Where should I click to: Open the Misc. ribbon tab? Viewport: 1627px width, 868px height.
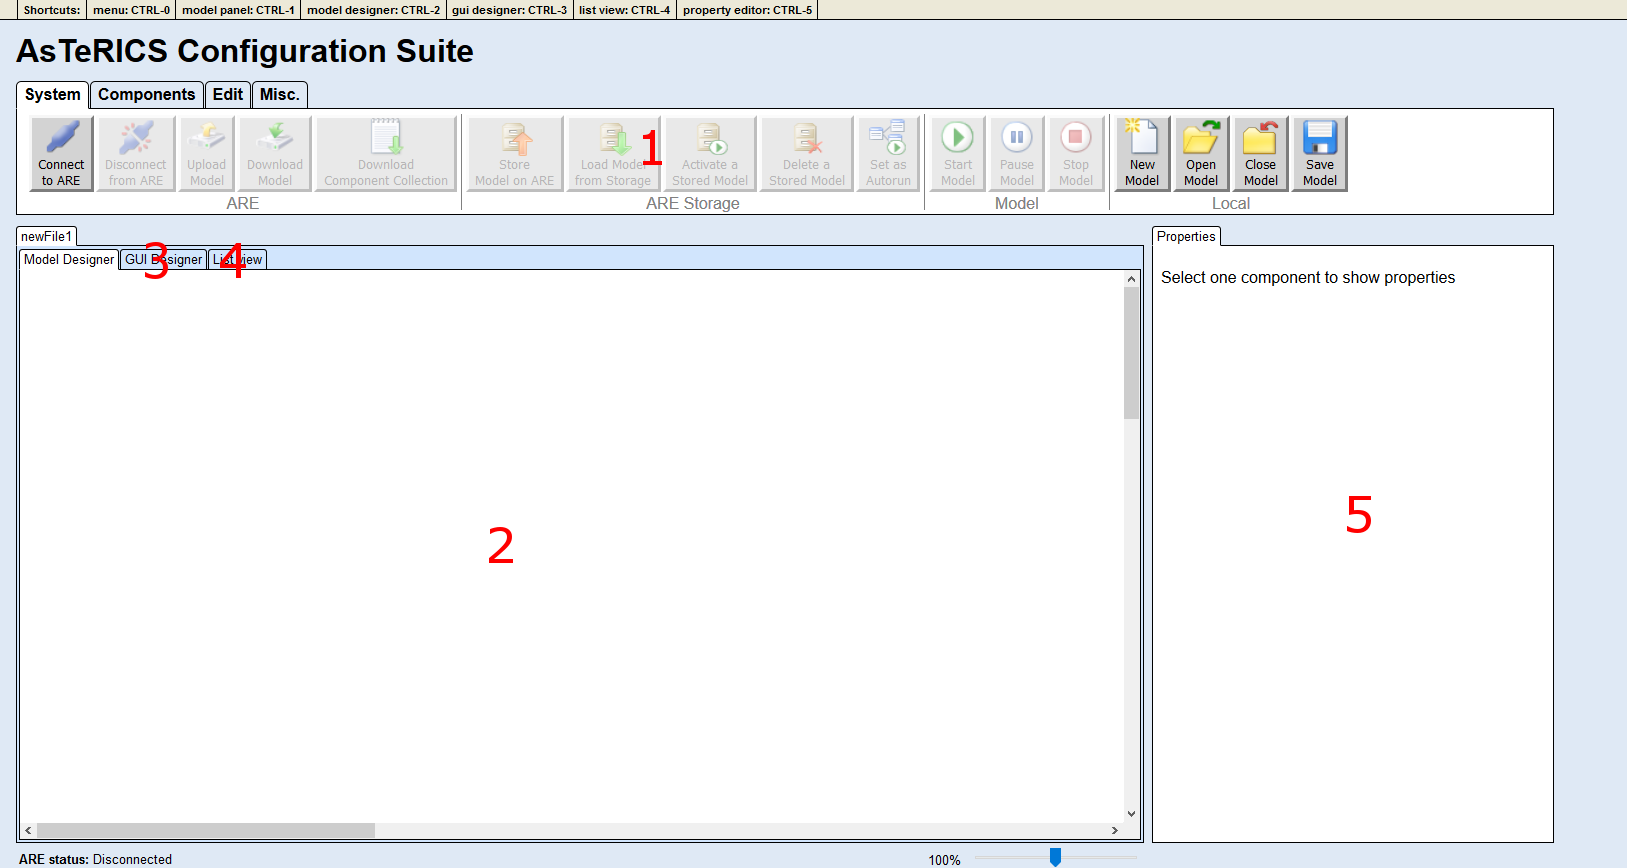tap(280, 94)
